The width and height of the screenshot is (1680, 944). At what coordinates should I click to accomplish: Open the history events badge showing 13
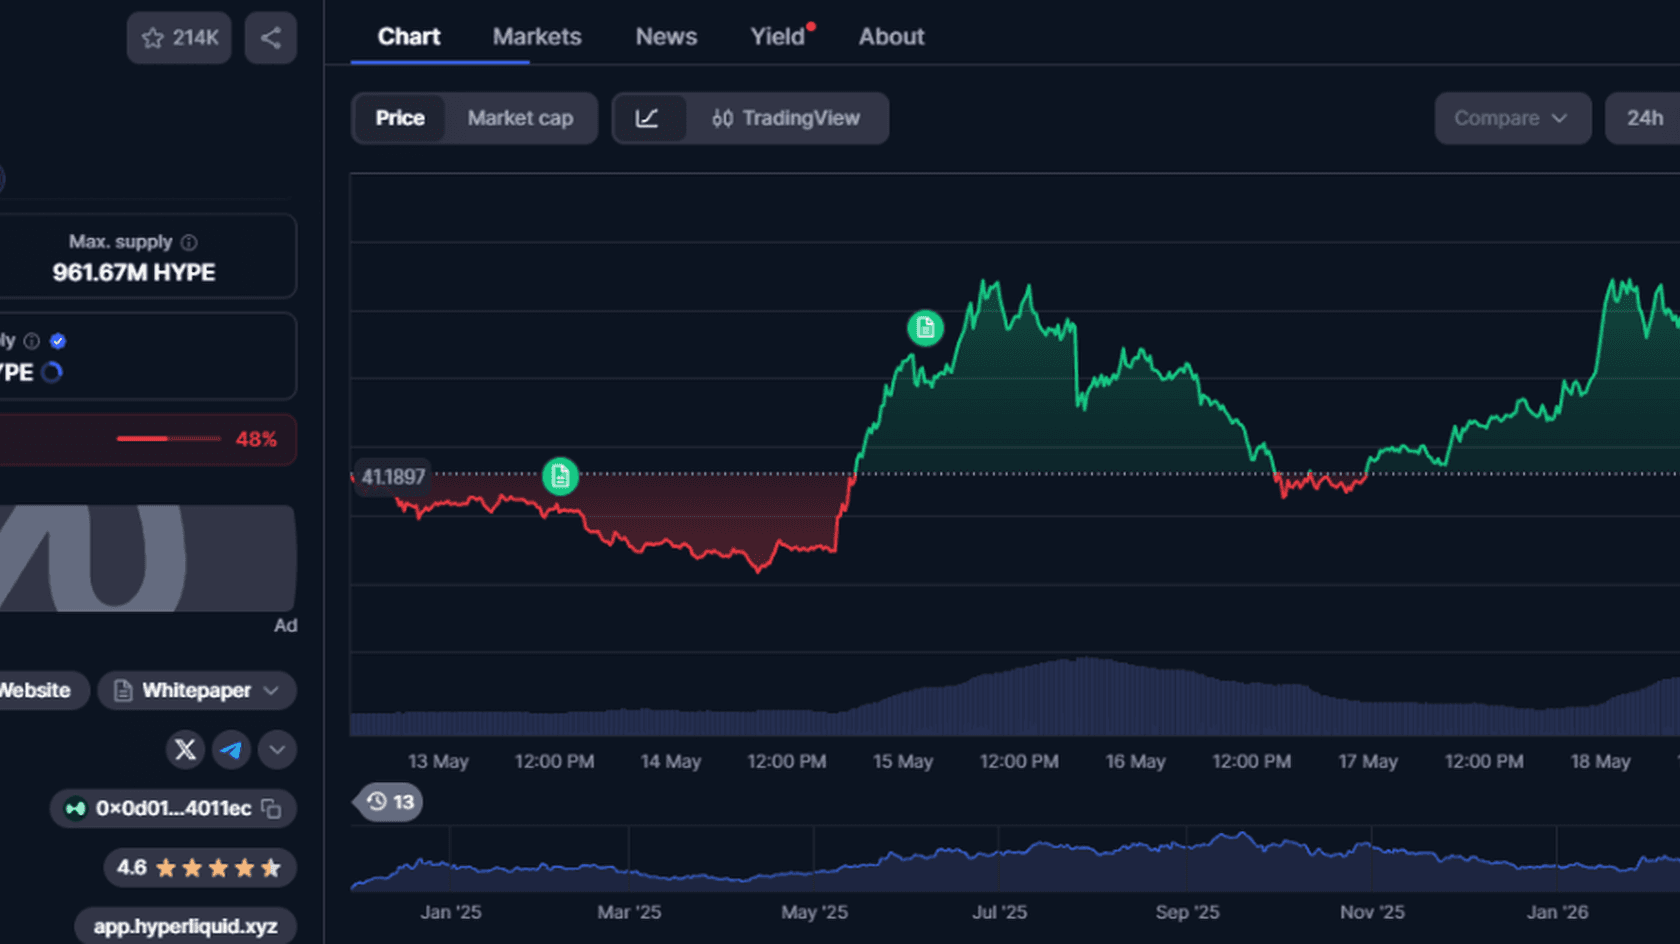(389, 802)
